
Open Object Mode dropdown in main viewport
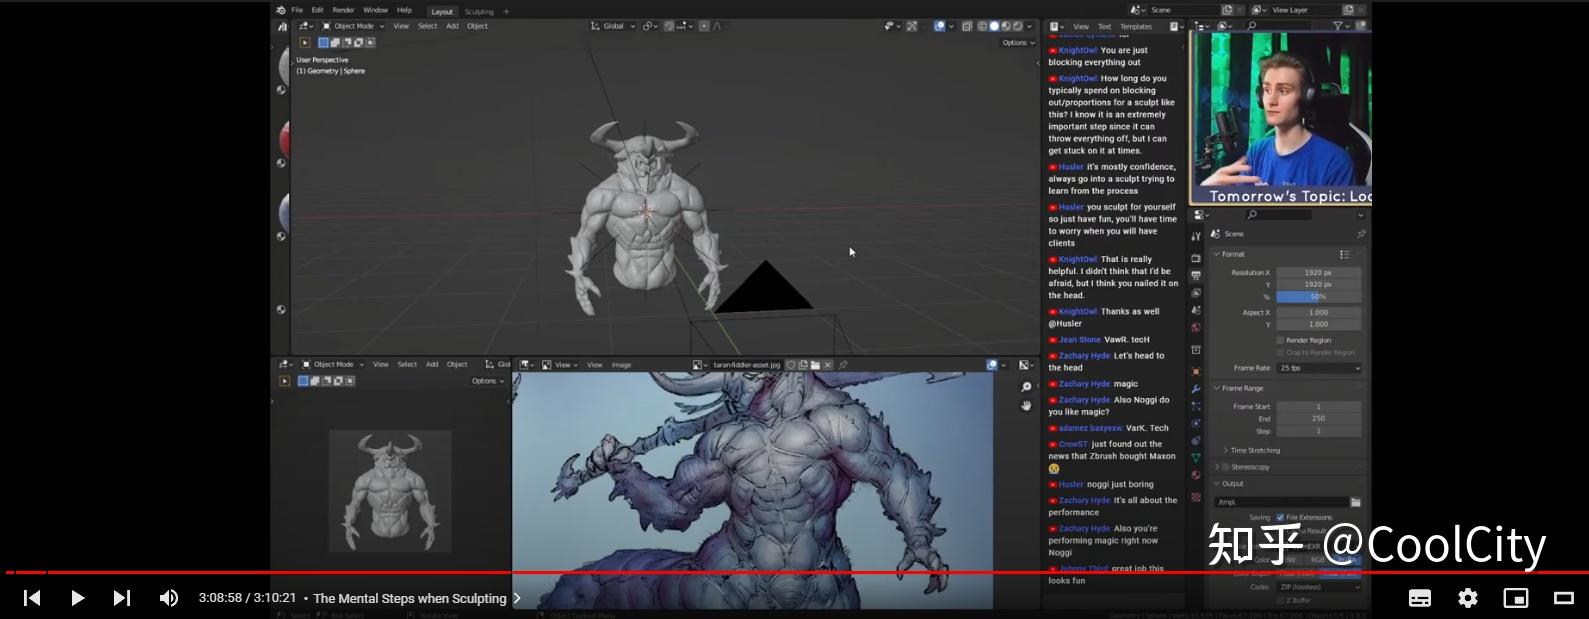tap(353, 26)
